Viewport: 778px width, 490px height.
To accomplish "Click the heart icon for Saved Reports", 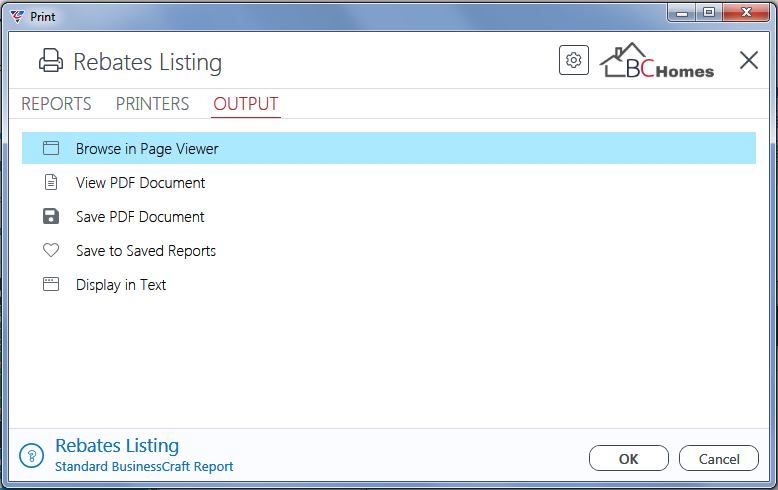I will tap(51, 250).
